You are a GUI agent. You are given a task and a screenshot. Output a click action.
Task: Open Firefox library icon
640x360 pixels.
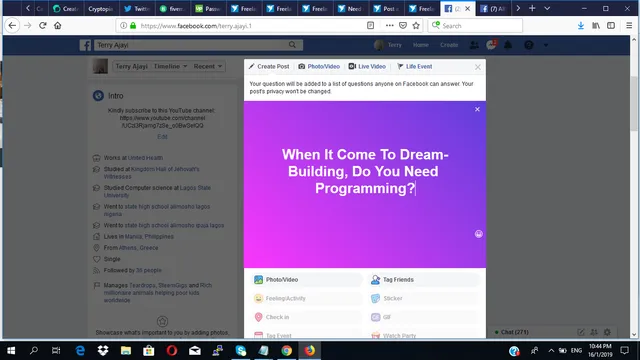click(596, 26)
